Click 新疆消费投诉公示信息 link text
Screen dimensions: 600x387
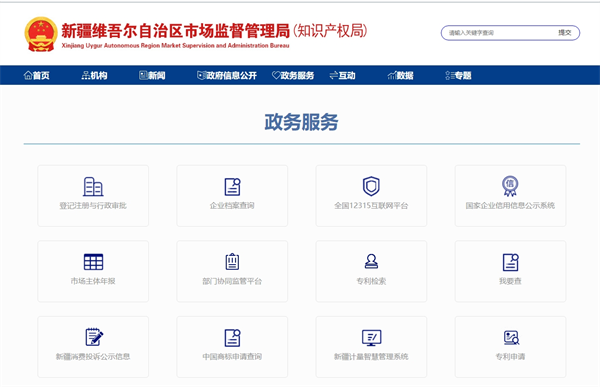[x=93, y=356]
